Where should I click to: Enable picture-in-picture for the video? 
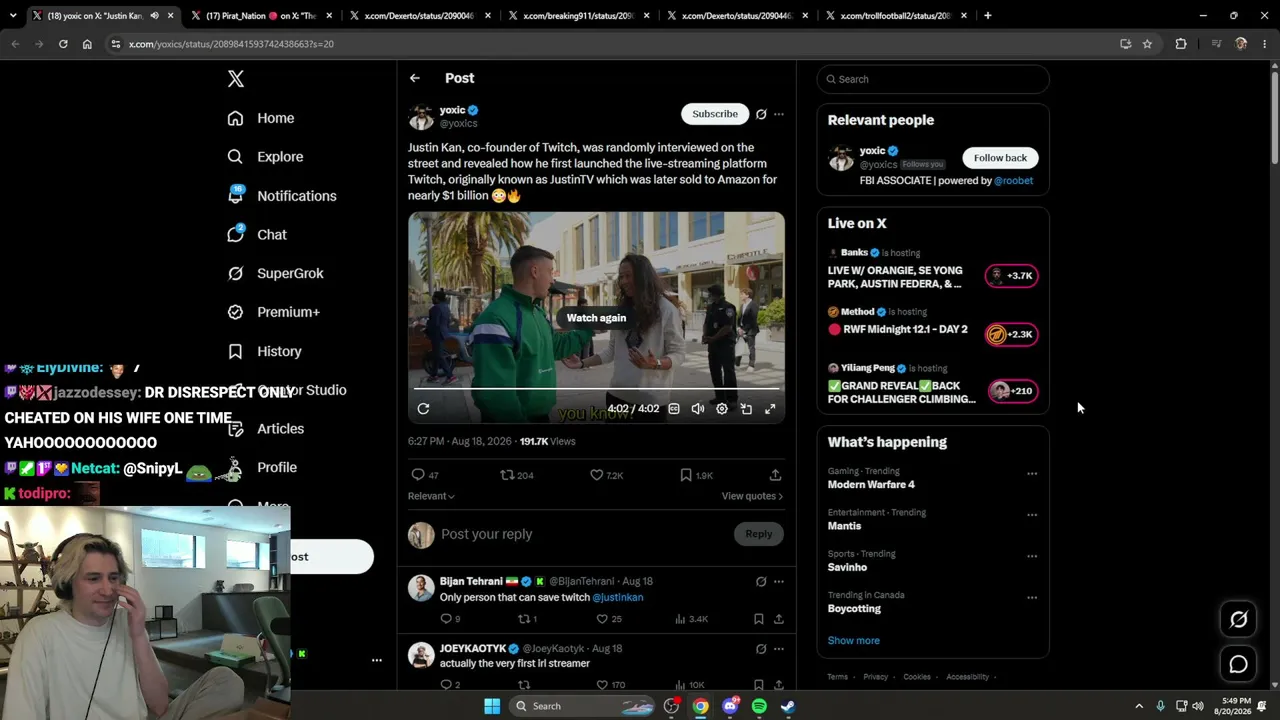pos(746,409)
